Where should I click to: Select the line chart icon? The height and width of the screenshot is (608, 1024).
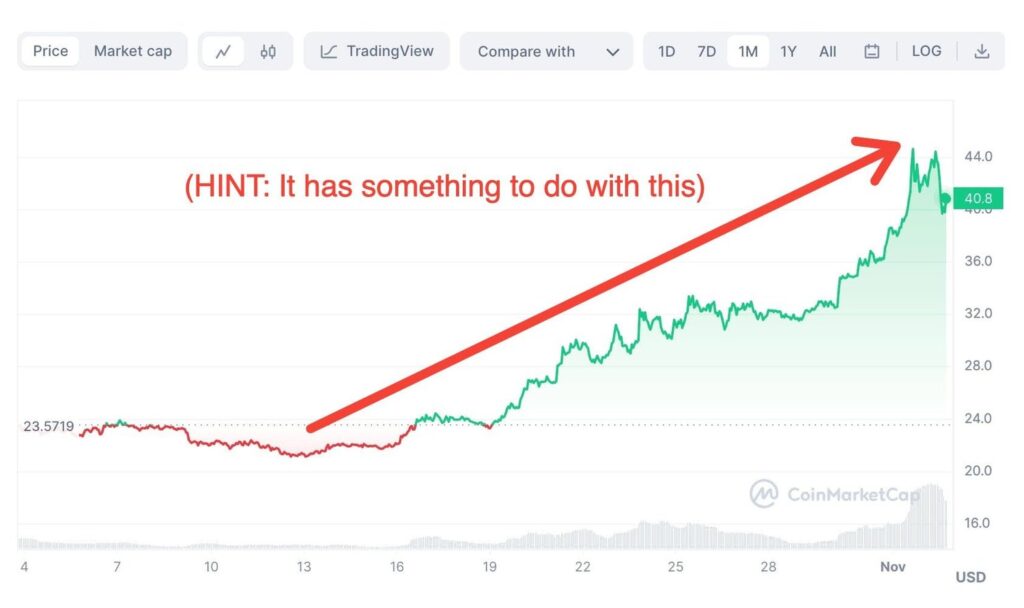click(223, 51)
